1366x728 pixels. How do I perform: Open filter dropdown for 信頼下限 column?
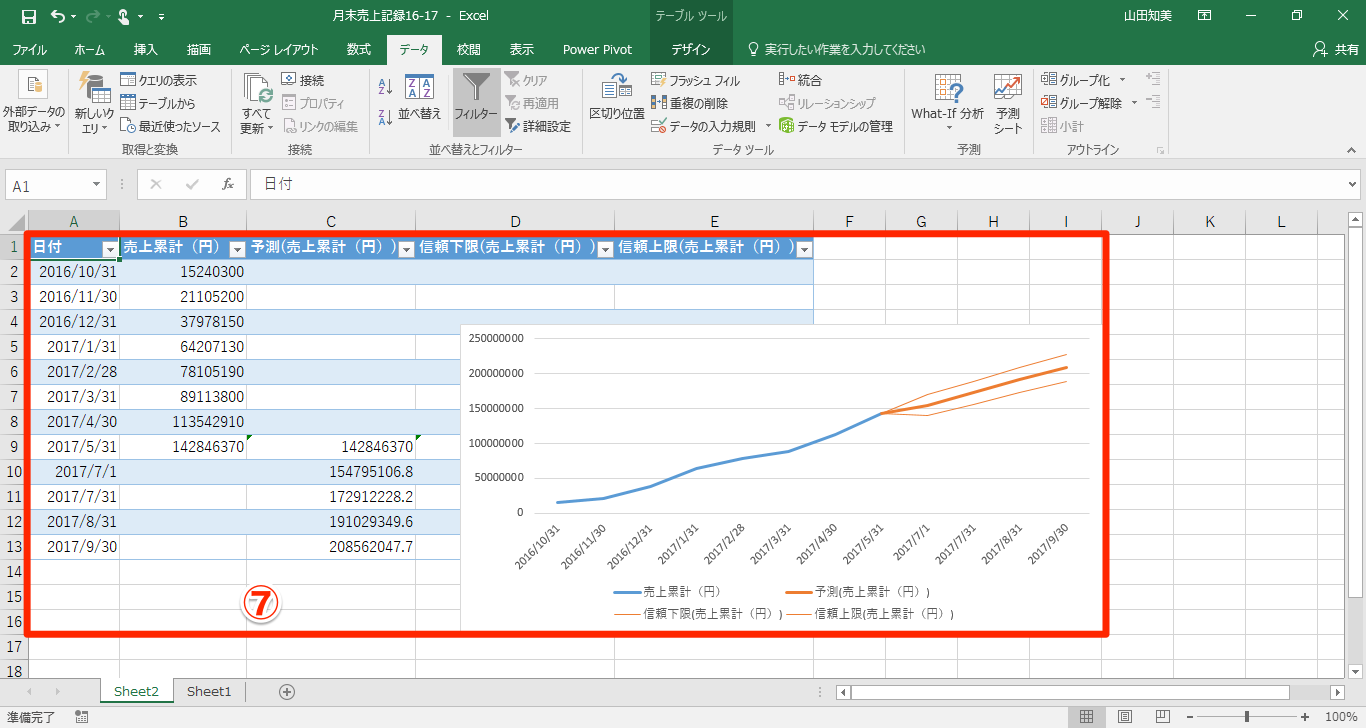(x=605, y=249)
